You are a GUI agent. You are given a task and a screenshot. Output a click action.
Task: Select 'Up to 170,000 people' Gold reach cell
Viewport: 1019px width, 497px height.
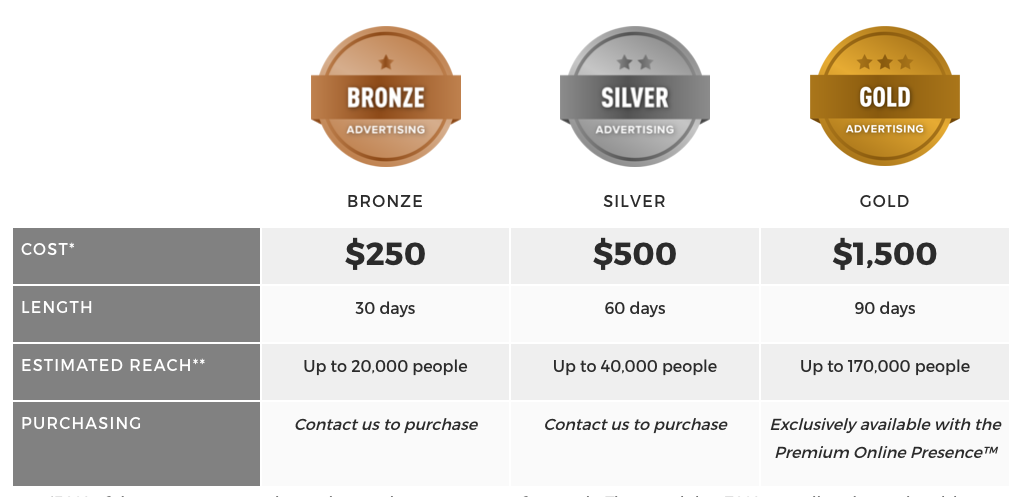coord(884,372)
